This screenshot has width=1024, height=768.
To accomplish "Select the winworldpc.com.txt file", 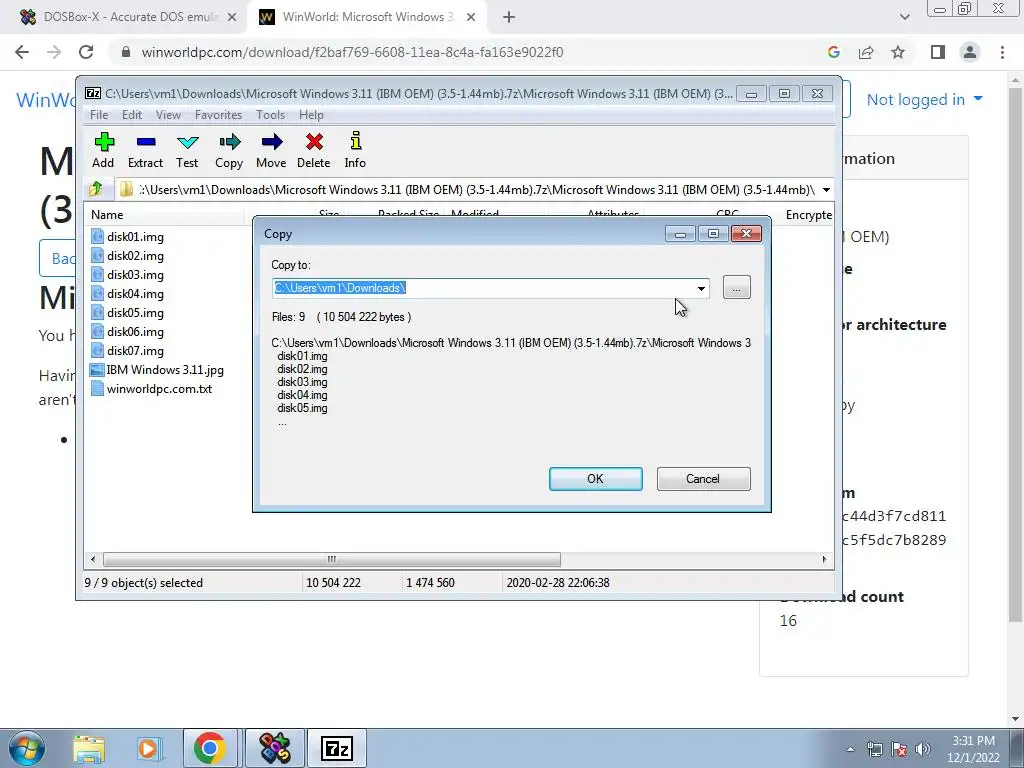I will point(152,389).
